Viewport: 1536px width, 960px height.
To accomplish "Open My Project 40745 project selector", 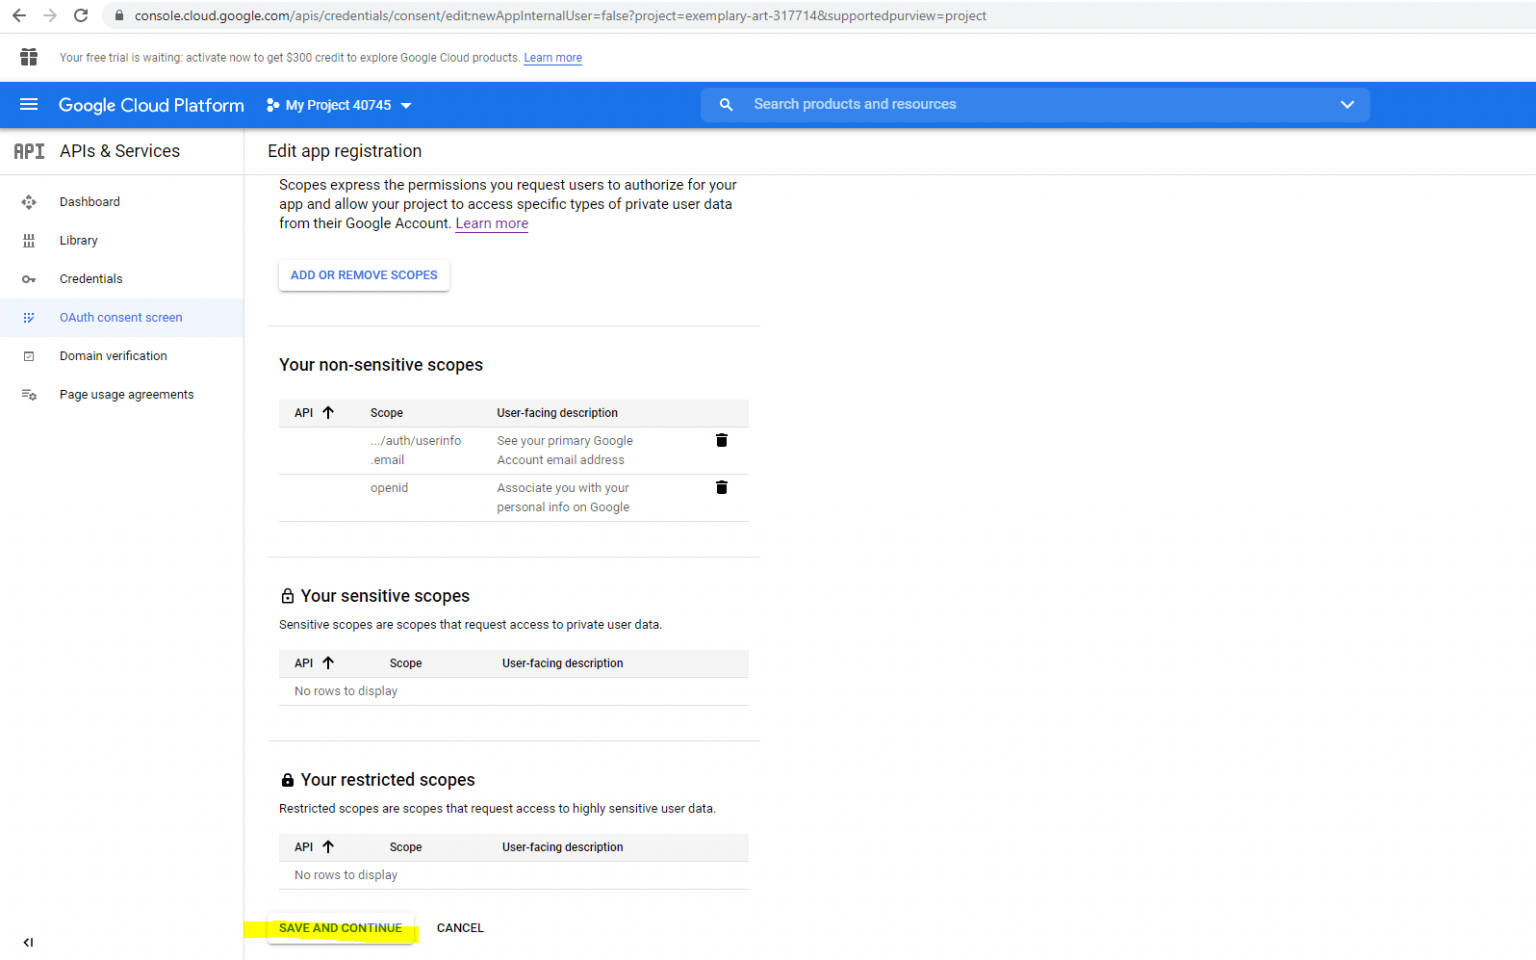I will click(339, 105).
